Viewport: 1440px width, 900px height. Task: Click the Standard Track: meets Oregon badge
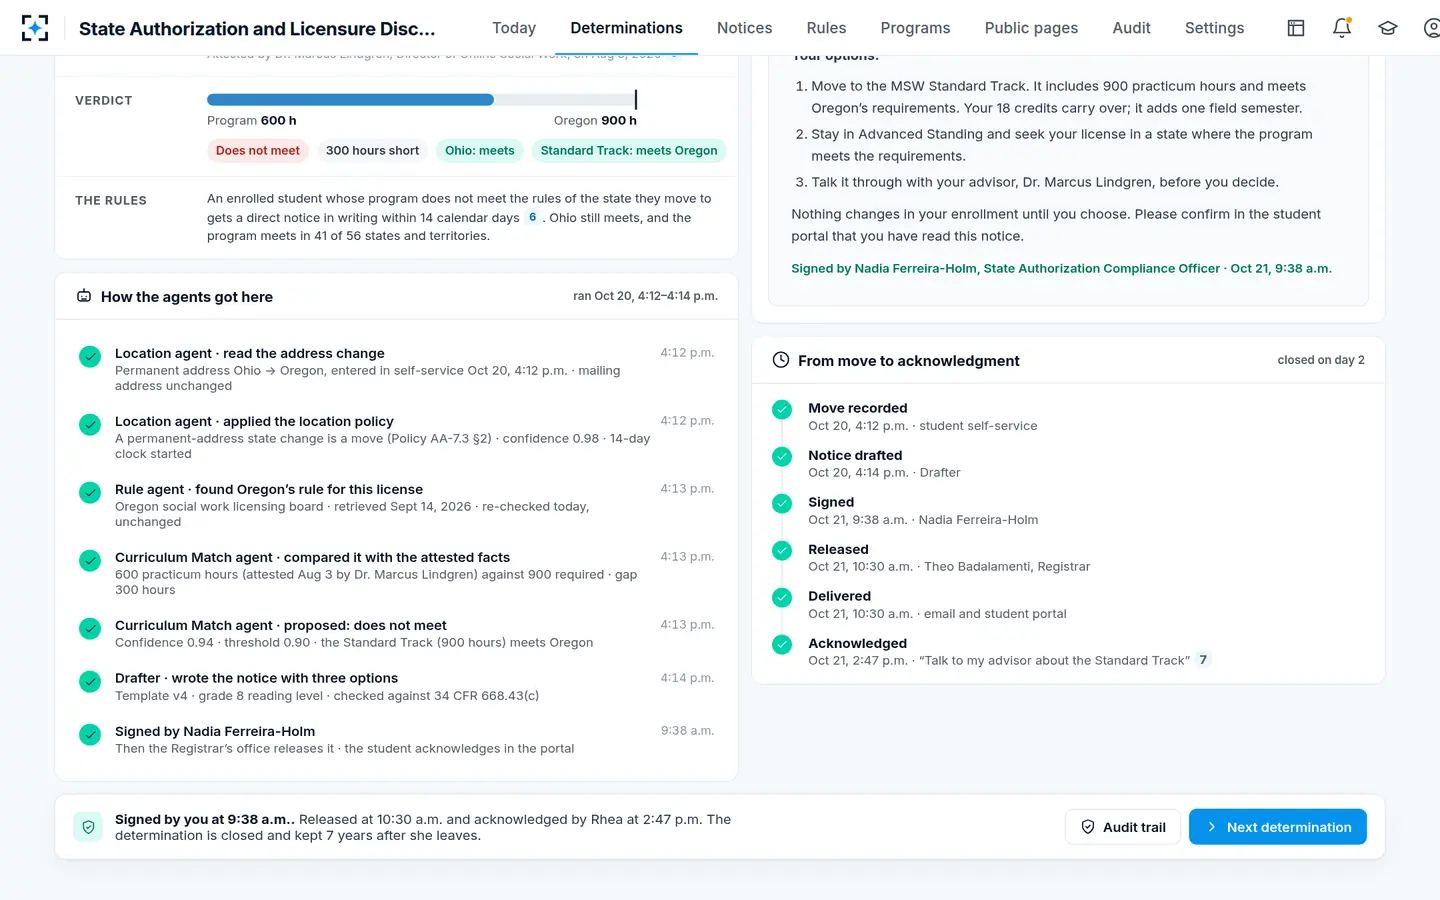pyautogui.click(x=629, y=151)
